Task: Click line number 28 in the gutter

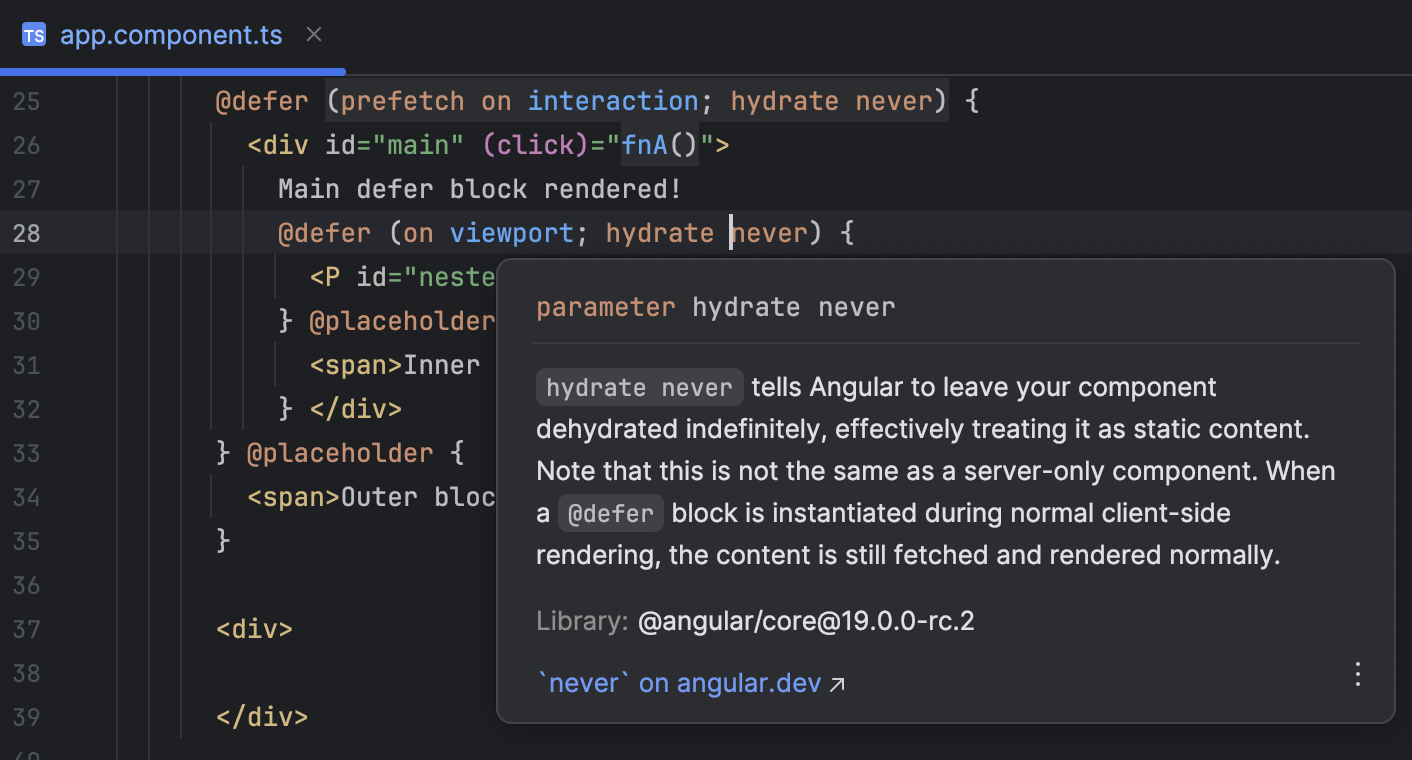Action: pos(27,232)
